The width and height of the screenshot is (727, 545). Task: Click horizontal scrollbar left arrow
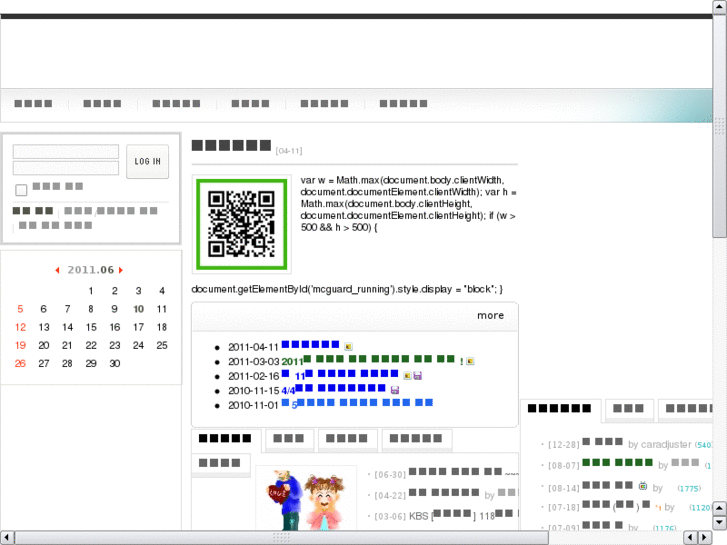pyautogui.click(x=6, y=538)
